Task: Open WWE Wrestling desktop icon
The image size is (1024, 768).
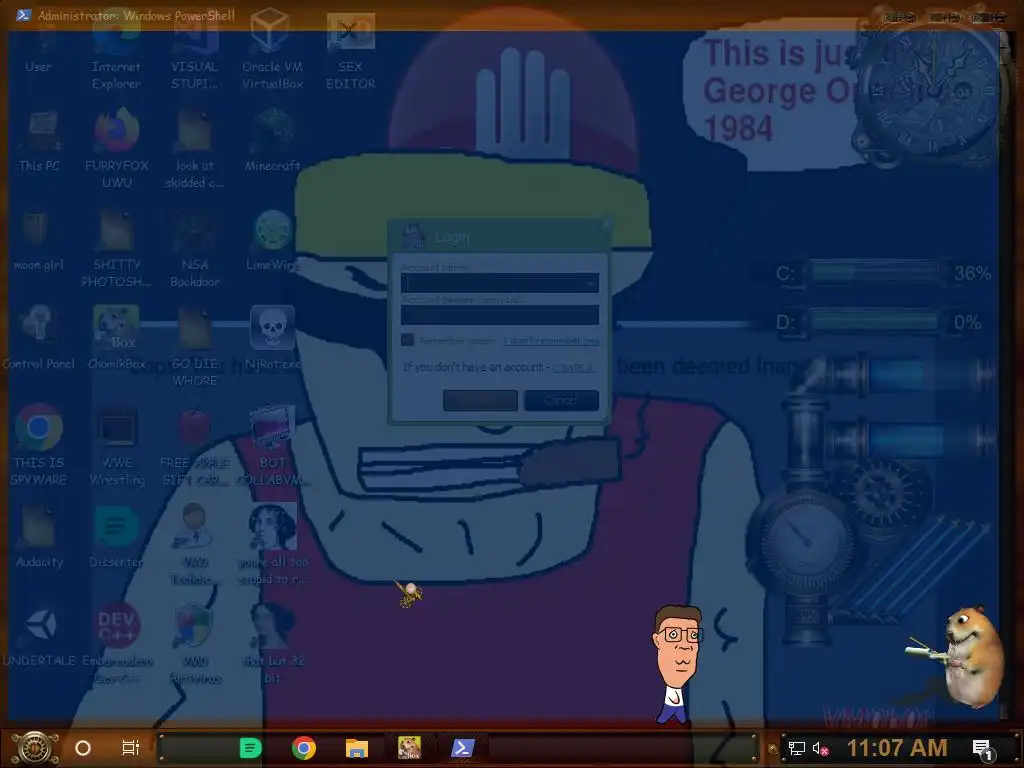Action: pyautogui.click(x=117, y=445)
